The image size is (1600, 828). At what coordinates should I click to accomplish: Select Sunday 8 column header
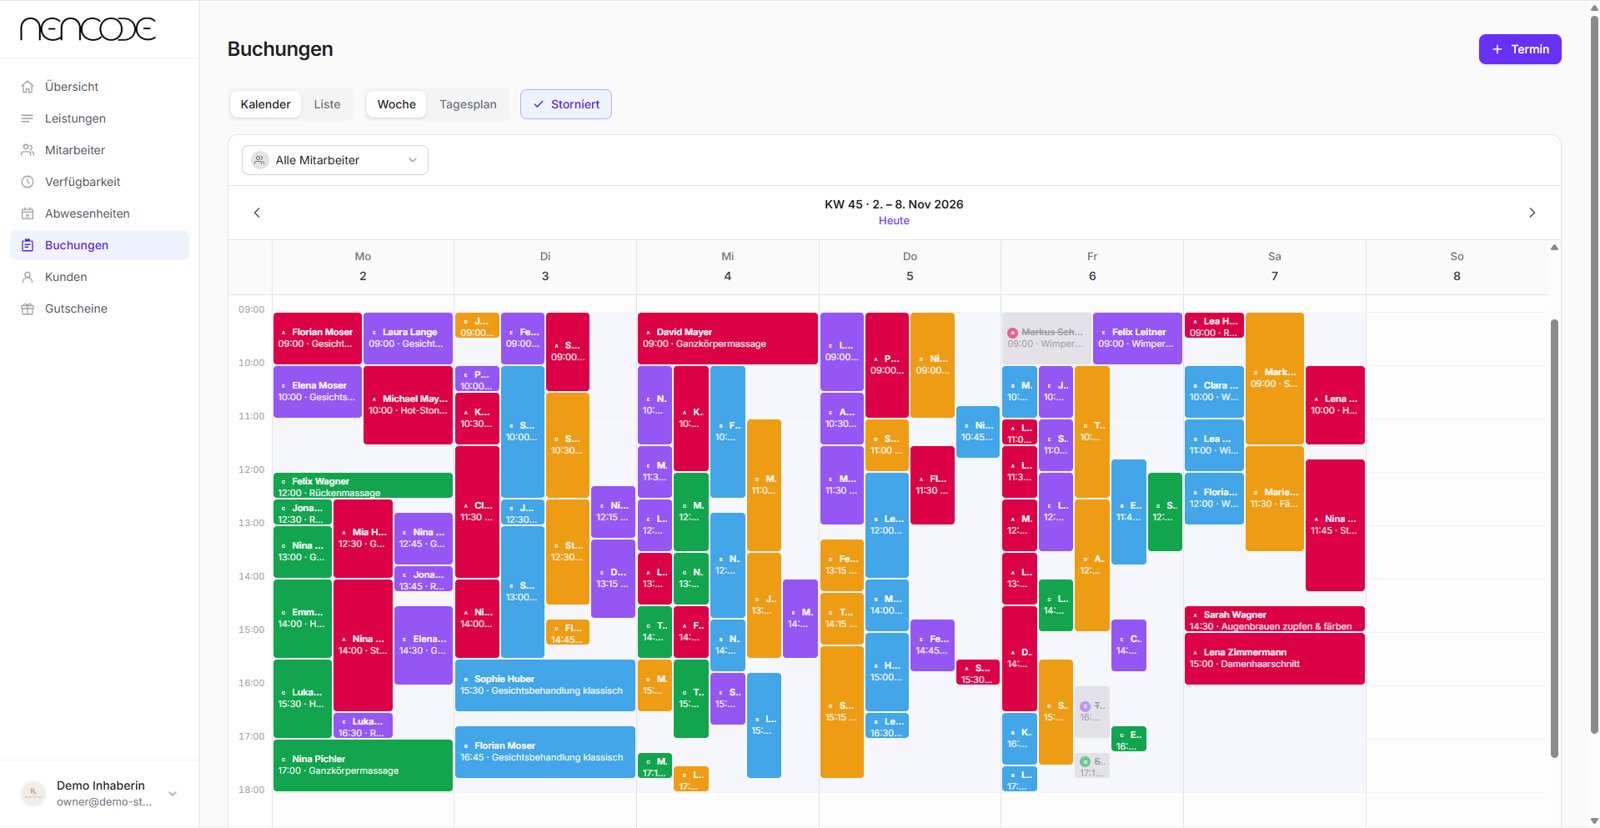(1457, 267)
